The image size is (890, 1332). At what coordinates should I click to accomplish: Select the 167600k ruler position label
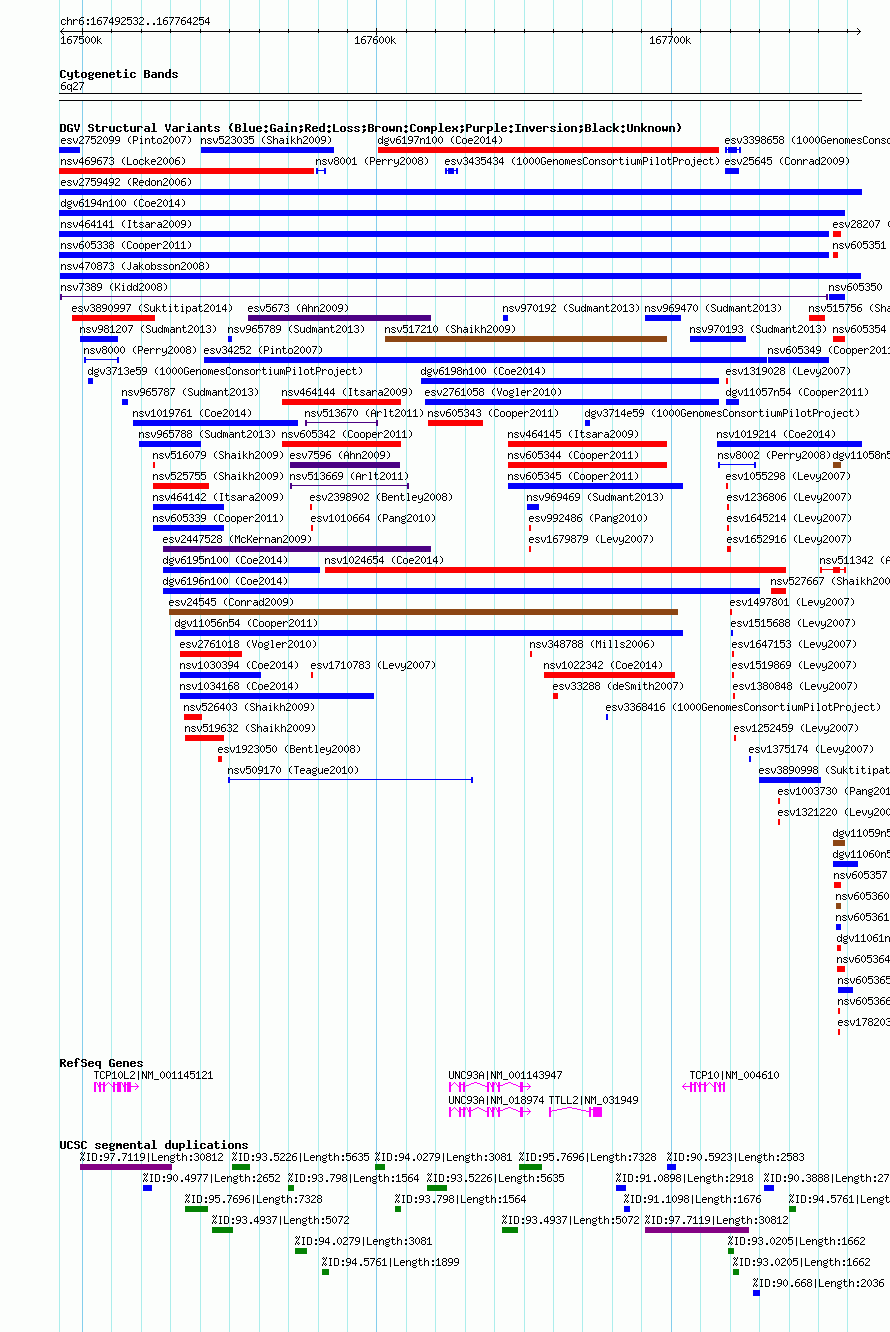tap(375, 40)
